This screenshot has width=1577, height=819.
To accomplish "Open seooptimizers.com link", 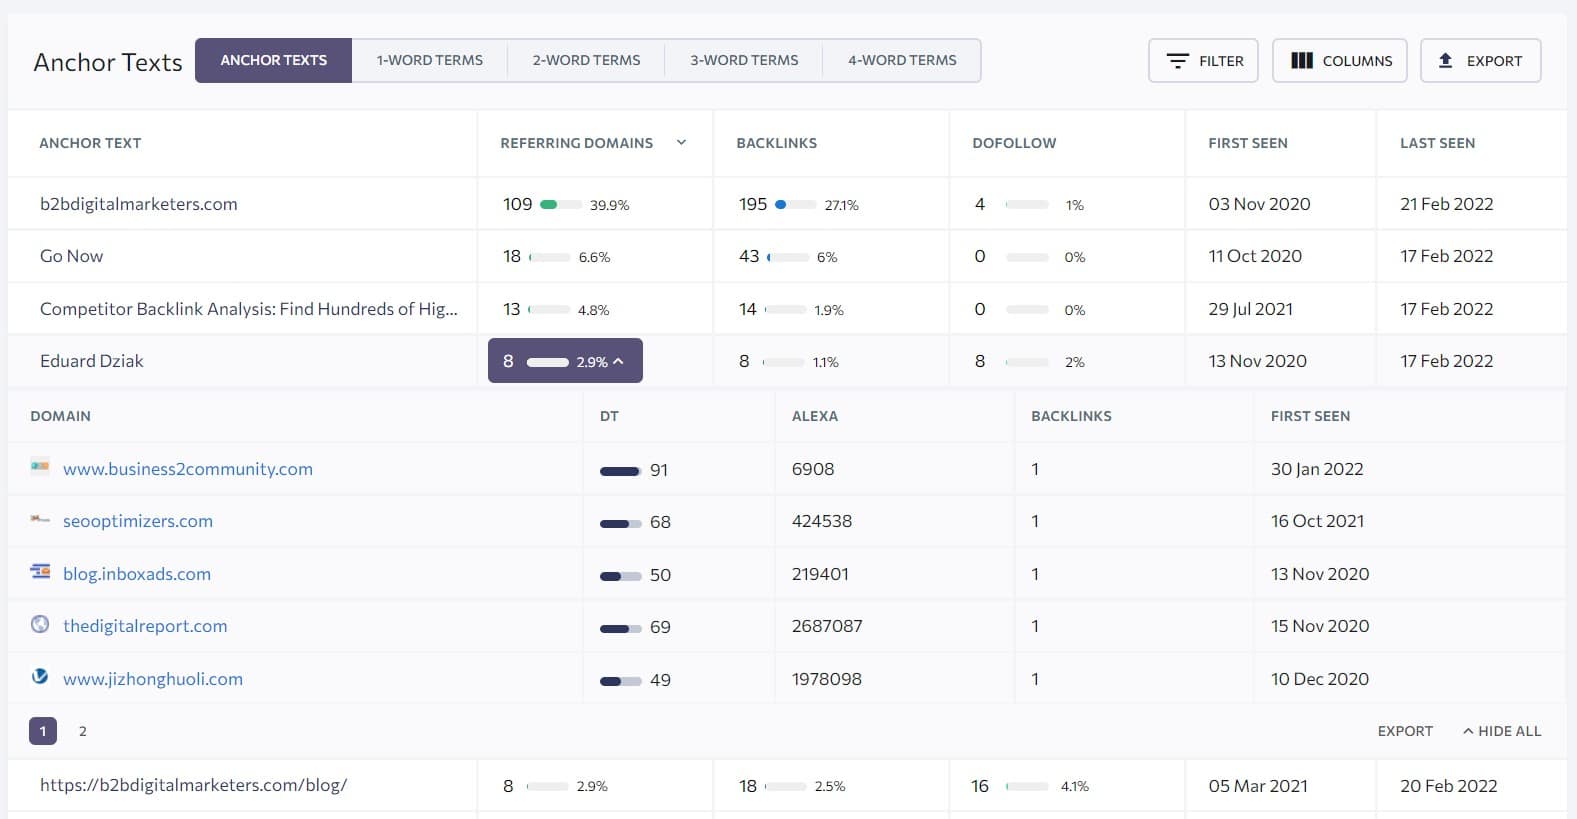I will [x=138, y=521].
